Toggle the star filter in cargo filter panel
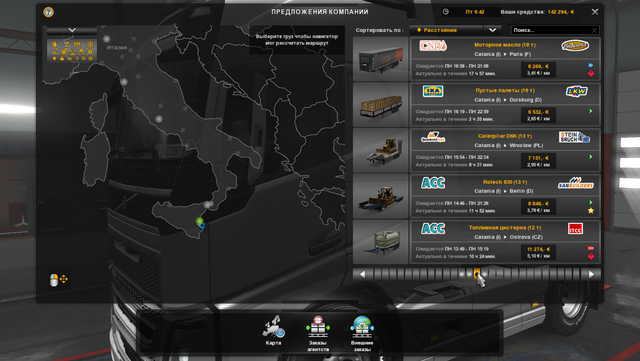640x361 pixels. 54,58
